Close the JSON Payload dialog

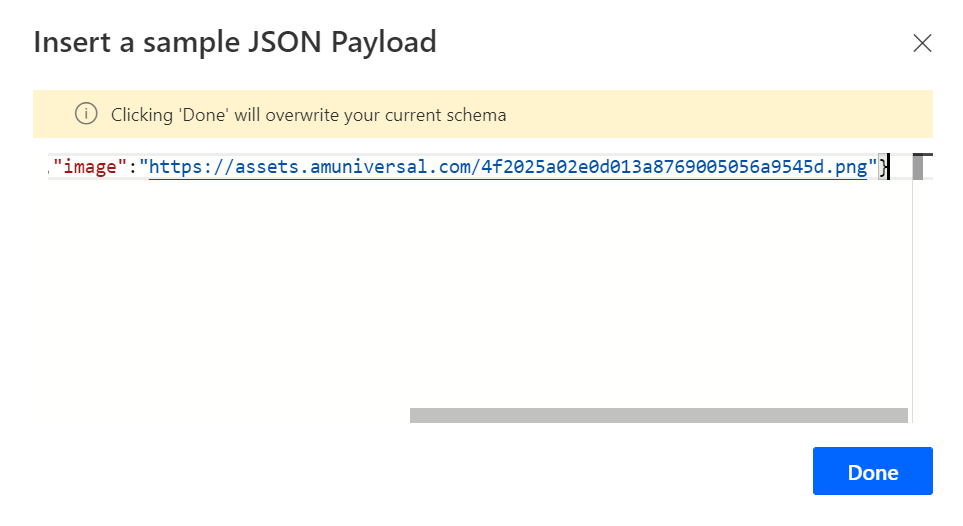click(x=922, y=43)
